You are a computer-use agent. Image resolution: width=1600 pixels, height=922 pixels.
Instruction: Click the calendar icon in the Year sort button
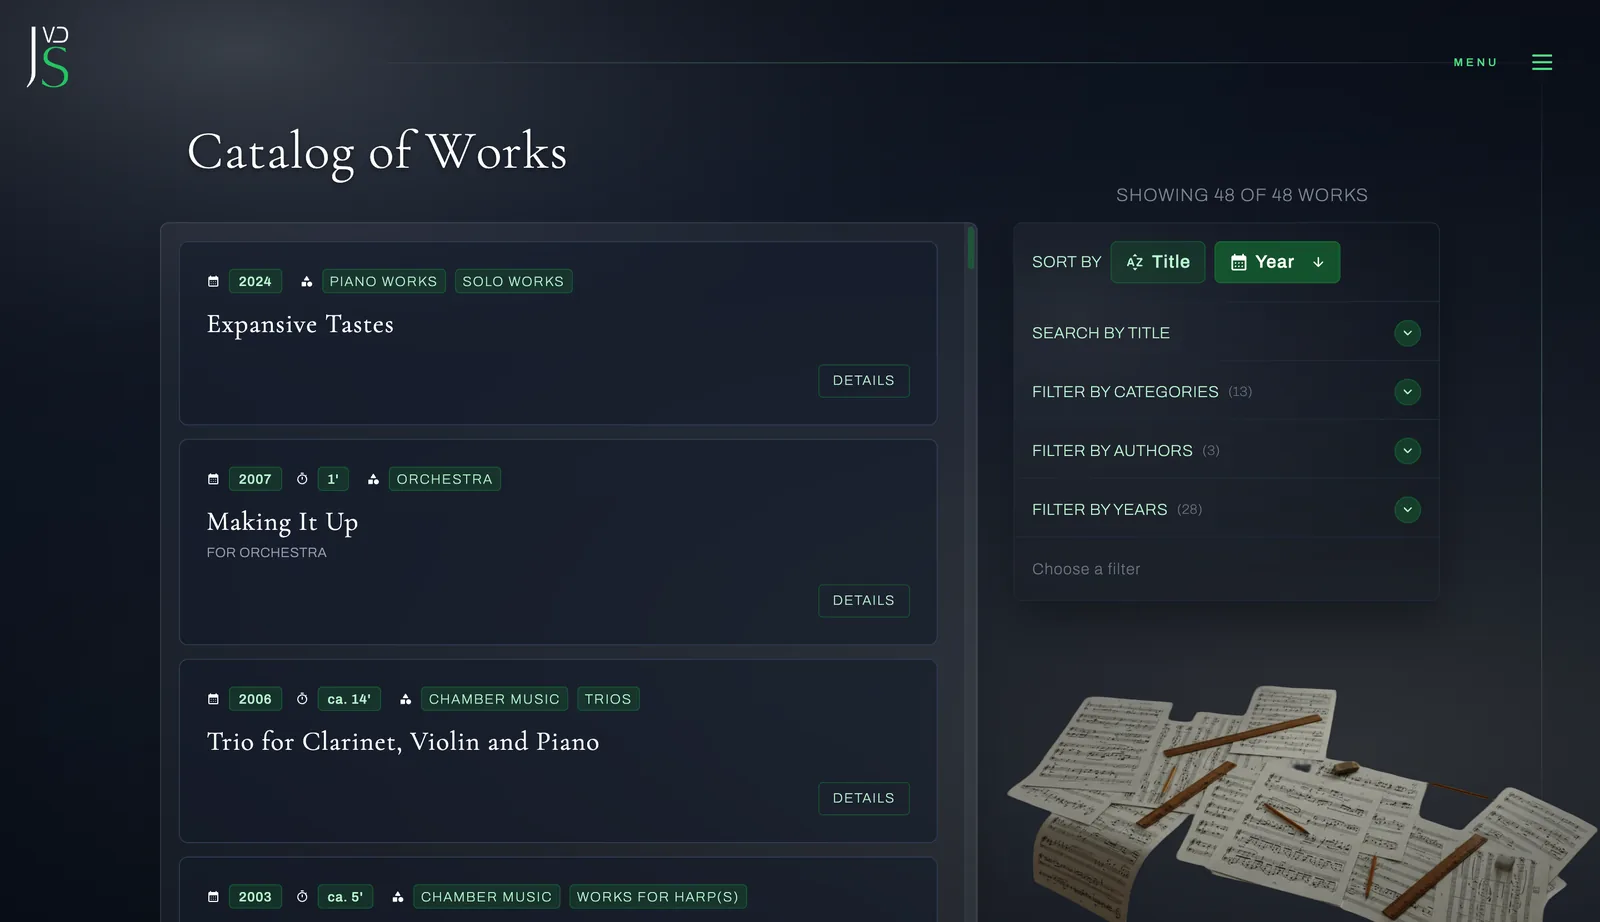pyautogui.click(x=1239, y=262)
